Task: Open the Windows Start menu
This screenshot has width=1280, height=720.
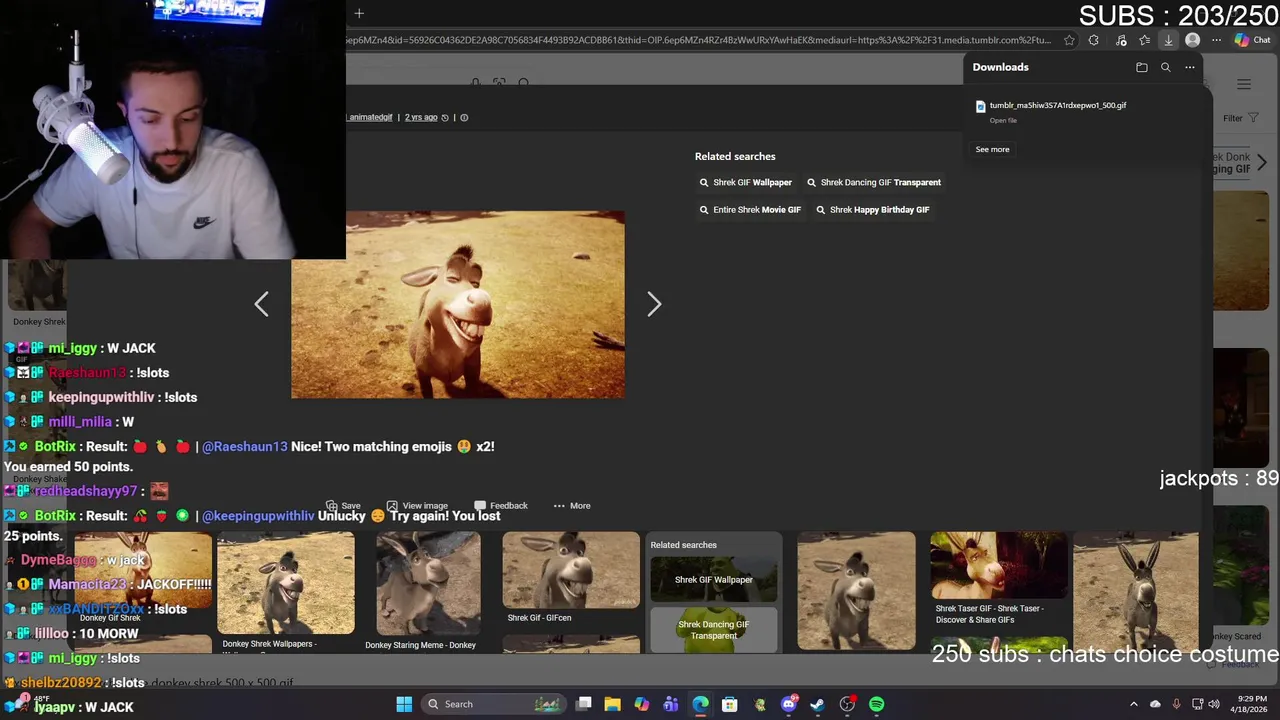Action: 404,704
